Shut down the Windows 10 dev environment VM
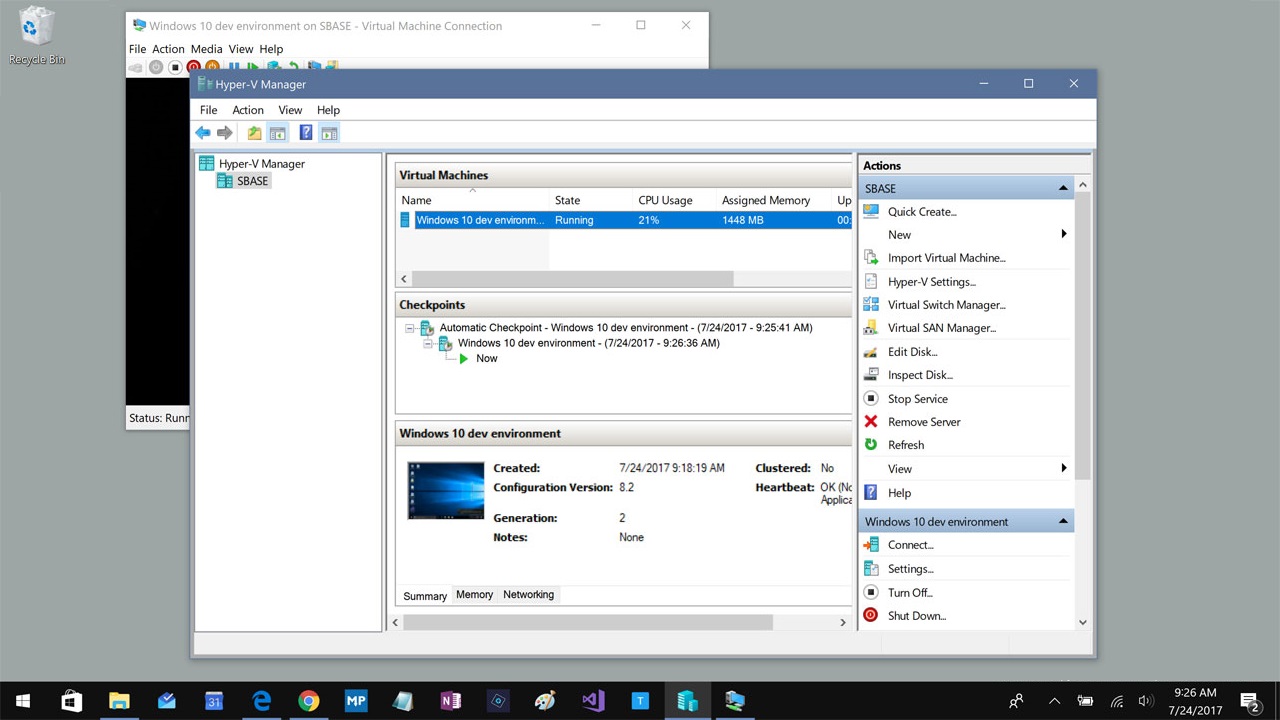1280x720 pixels. pos(916,615)
